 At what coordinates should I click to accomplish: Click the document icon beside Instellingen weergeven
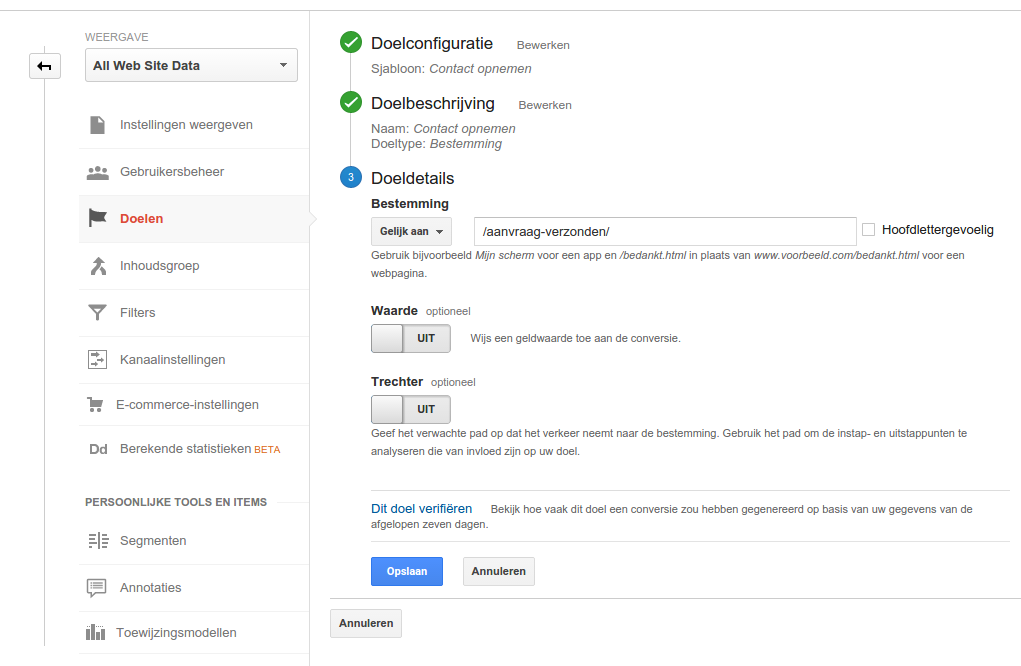(x=97, y=124)
